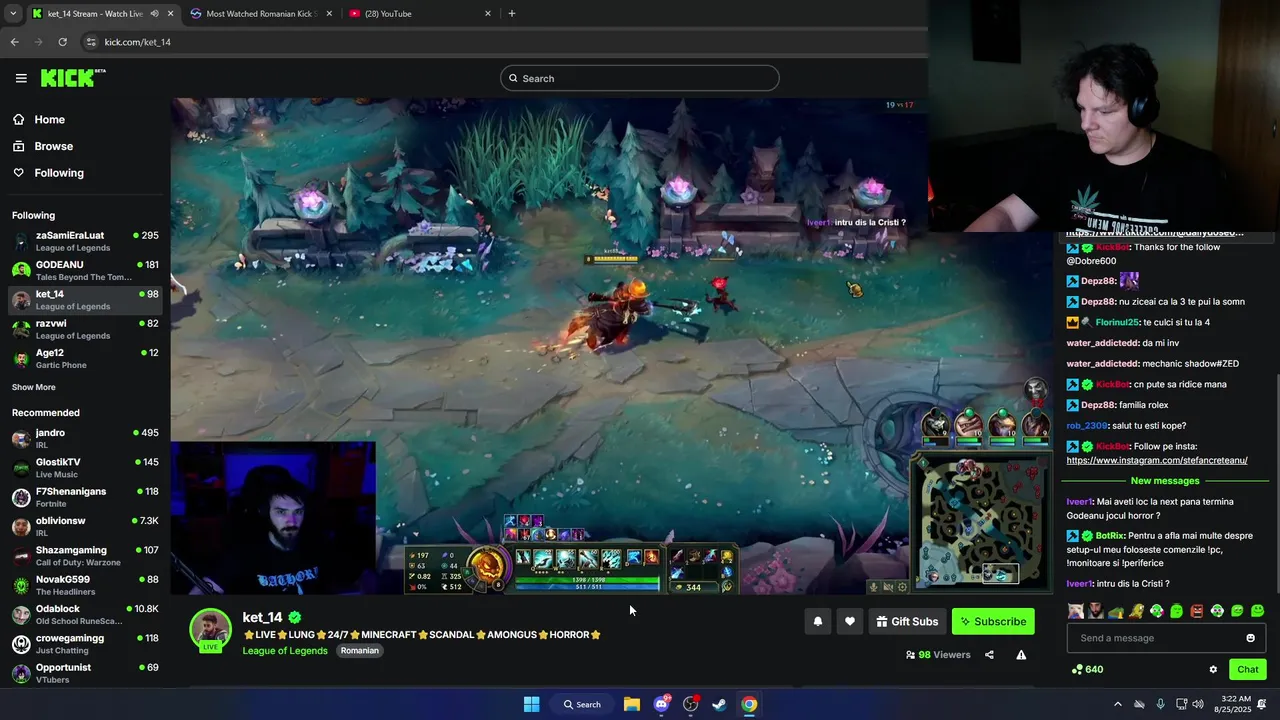Click username Depz88 saying familia rolex

click(1097, 405)
